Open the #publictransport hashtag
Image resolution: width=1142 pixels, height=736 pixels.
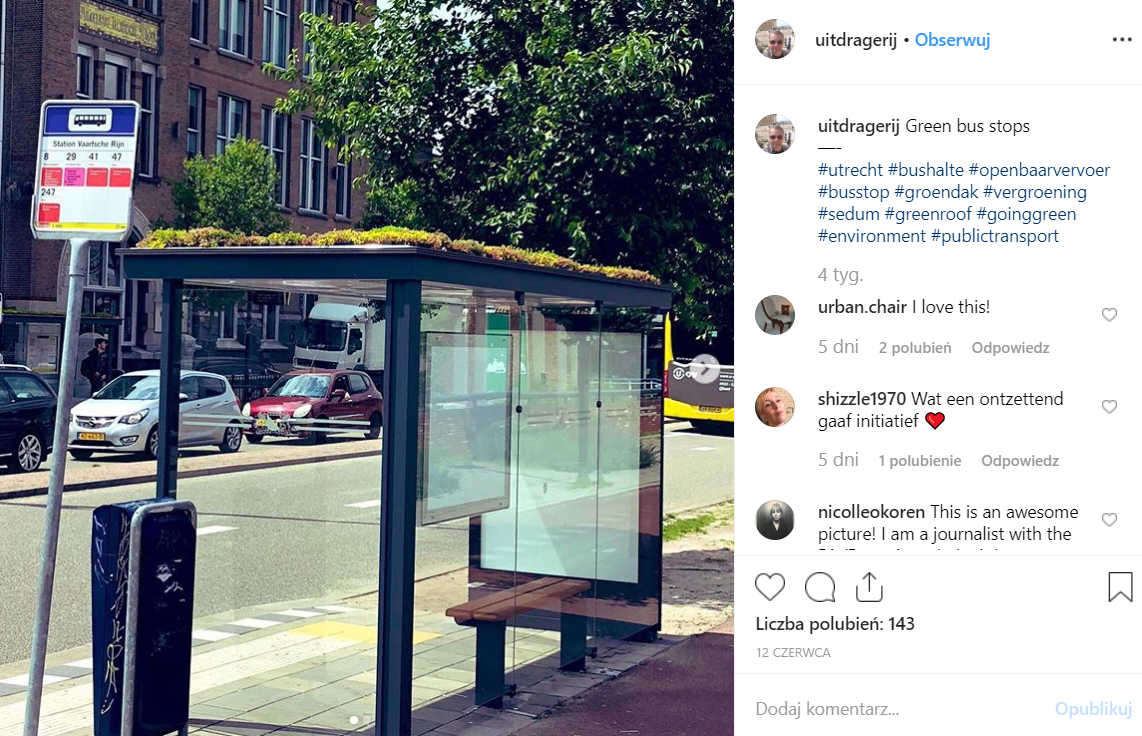(x=995, y=236)
